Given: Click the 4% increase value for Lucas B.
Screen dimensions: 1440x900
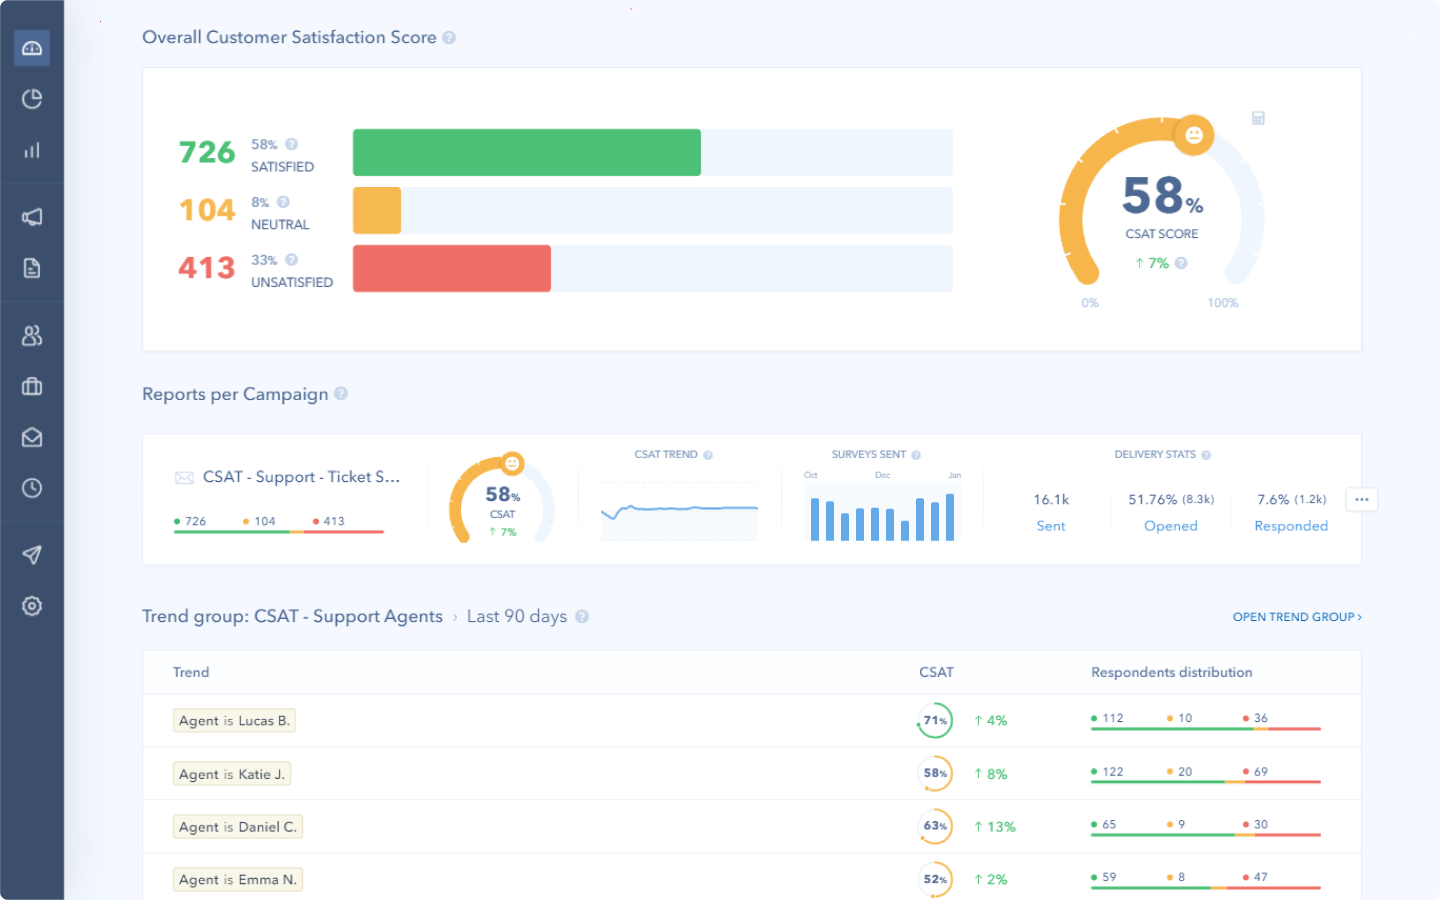Looking at the screenshot, I should coord(991,721).
